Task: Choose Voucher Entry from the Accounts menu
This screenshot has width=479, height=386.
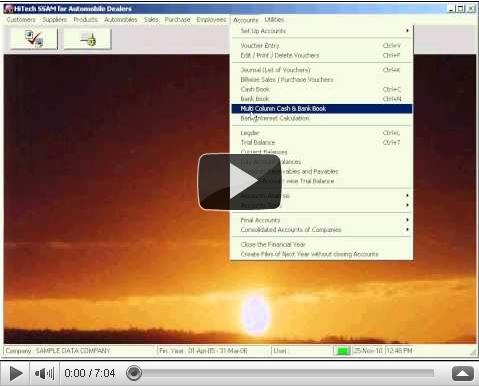Action: (322, 45)
